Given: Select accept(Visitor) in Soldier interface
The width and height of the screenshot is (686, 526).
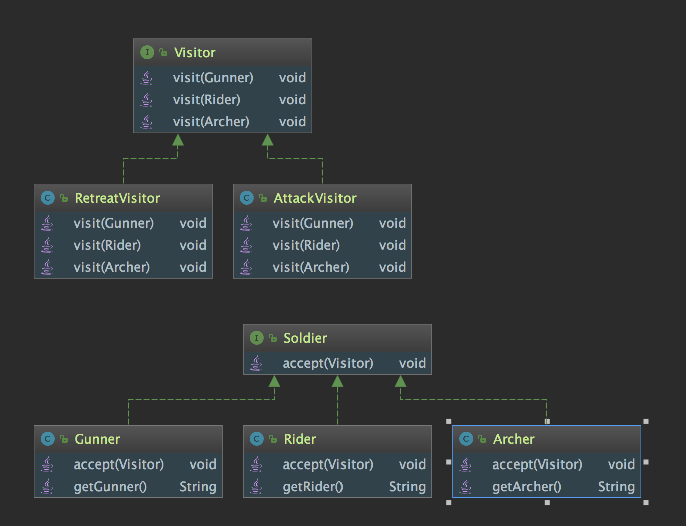Looking at the screenshot, I should pyautogui.click(x=328, y=363).
